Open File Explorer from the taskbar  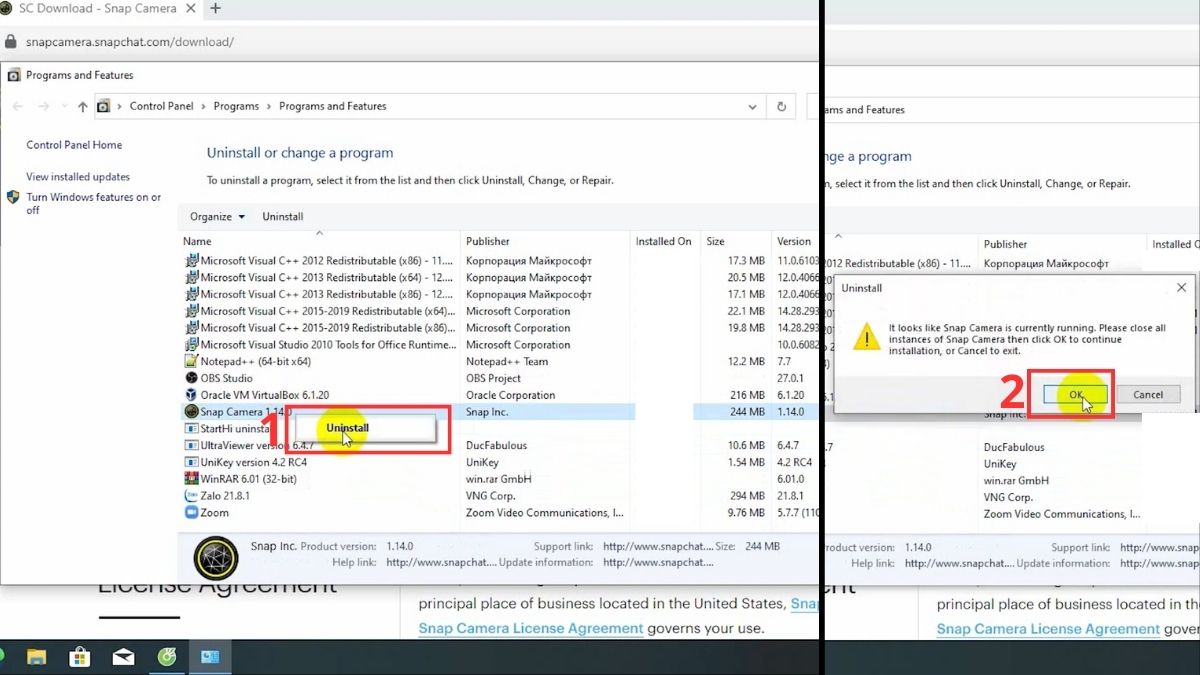[x=37, y=657]
